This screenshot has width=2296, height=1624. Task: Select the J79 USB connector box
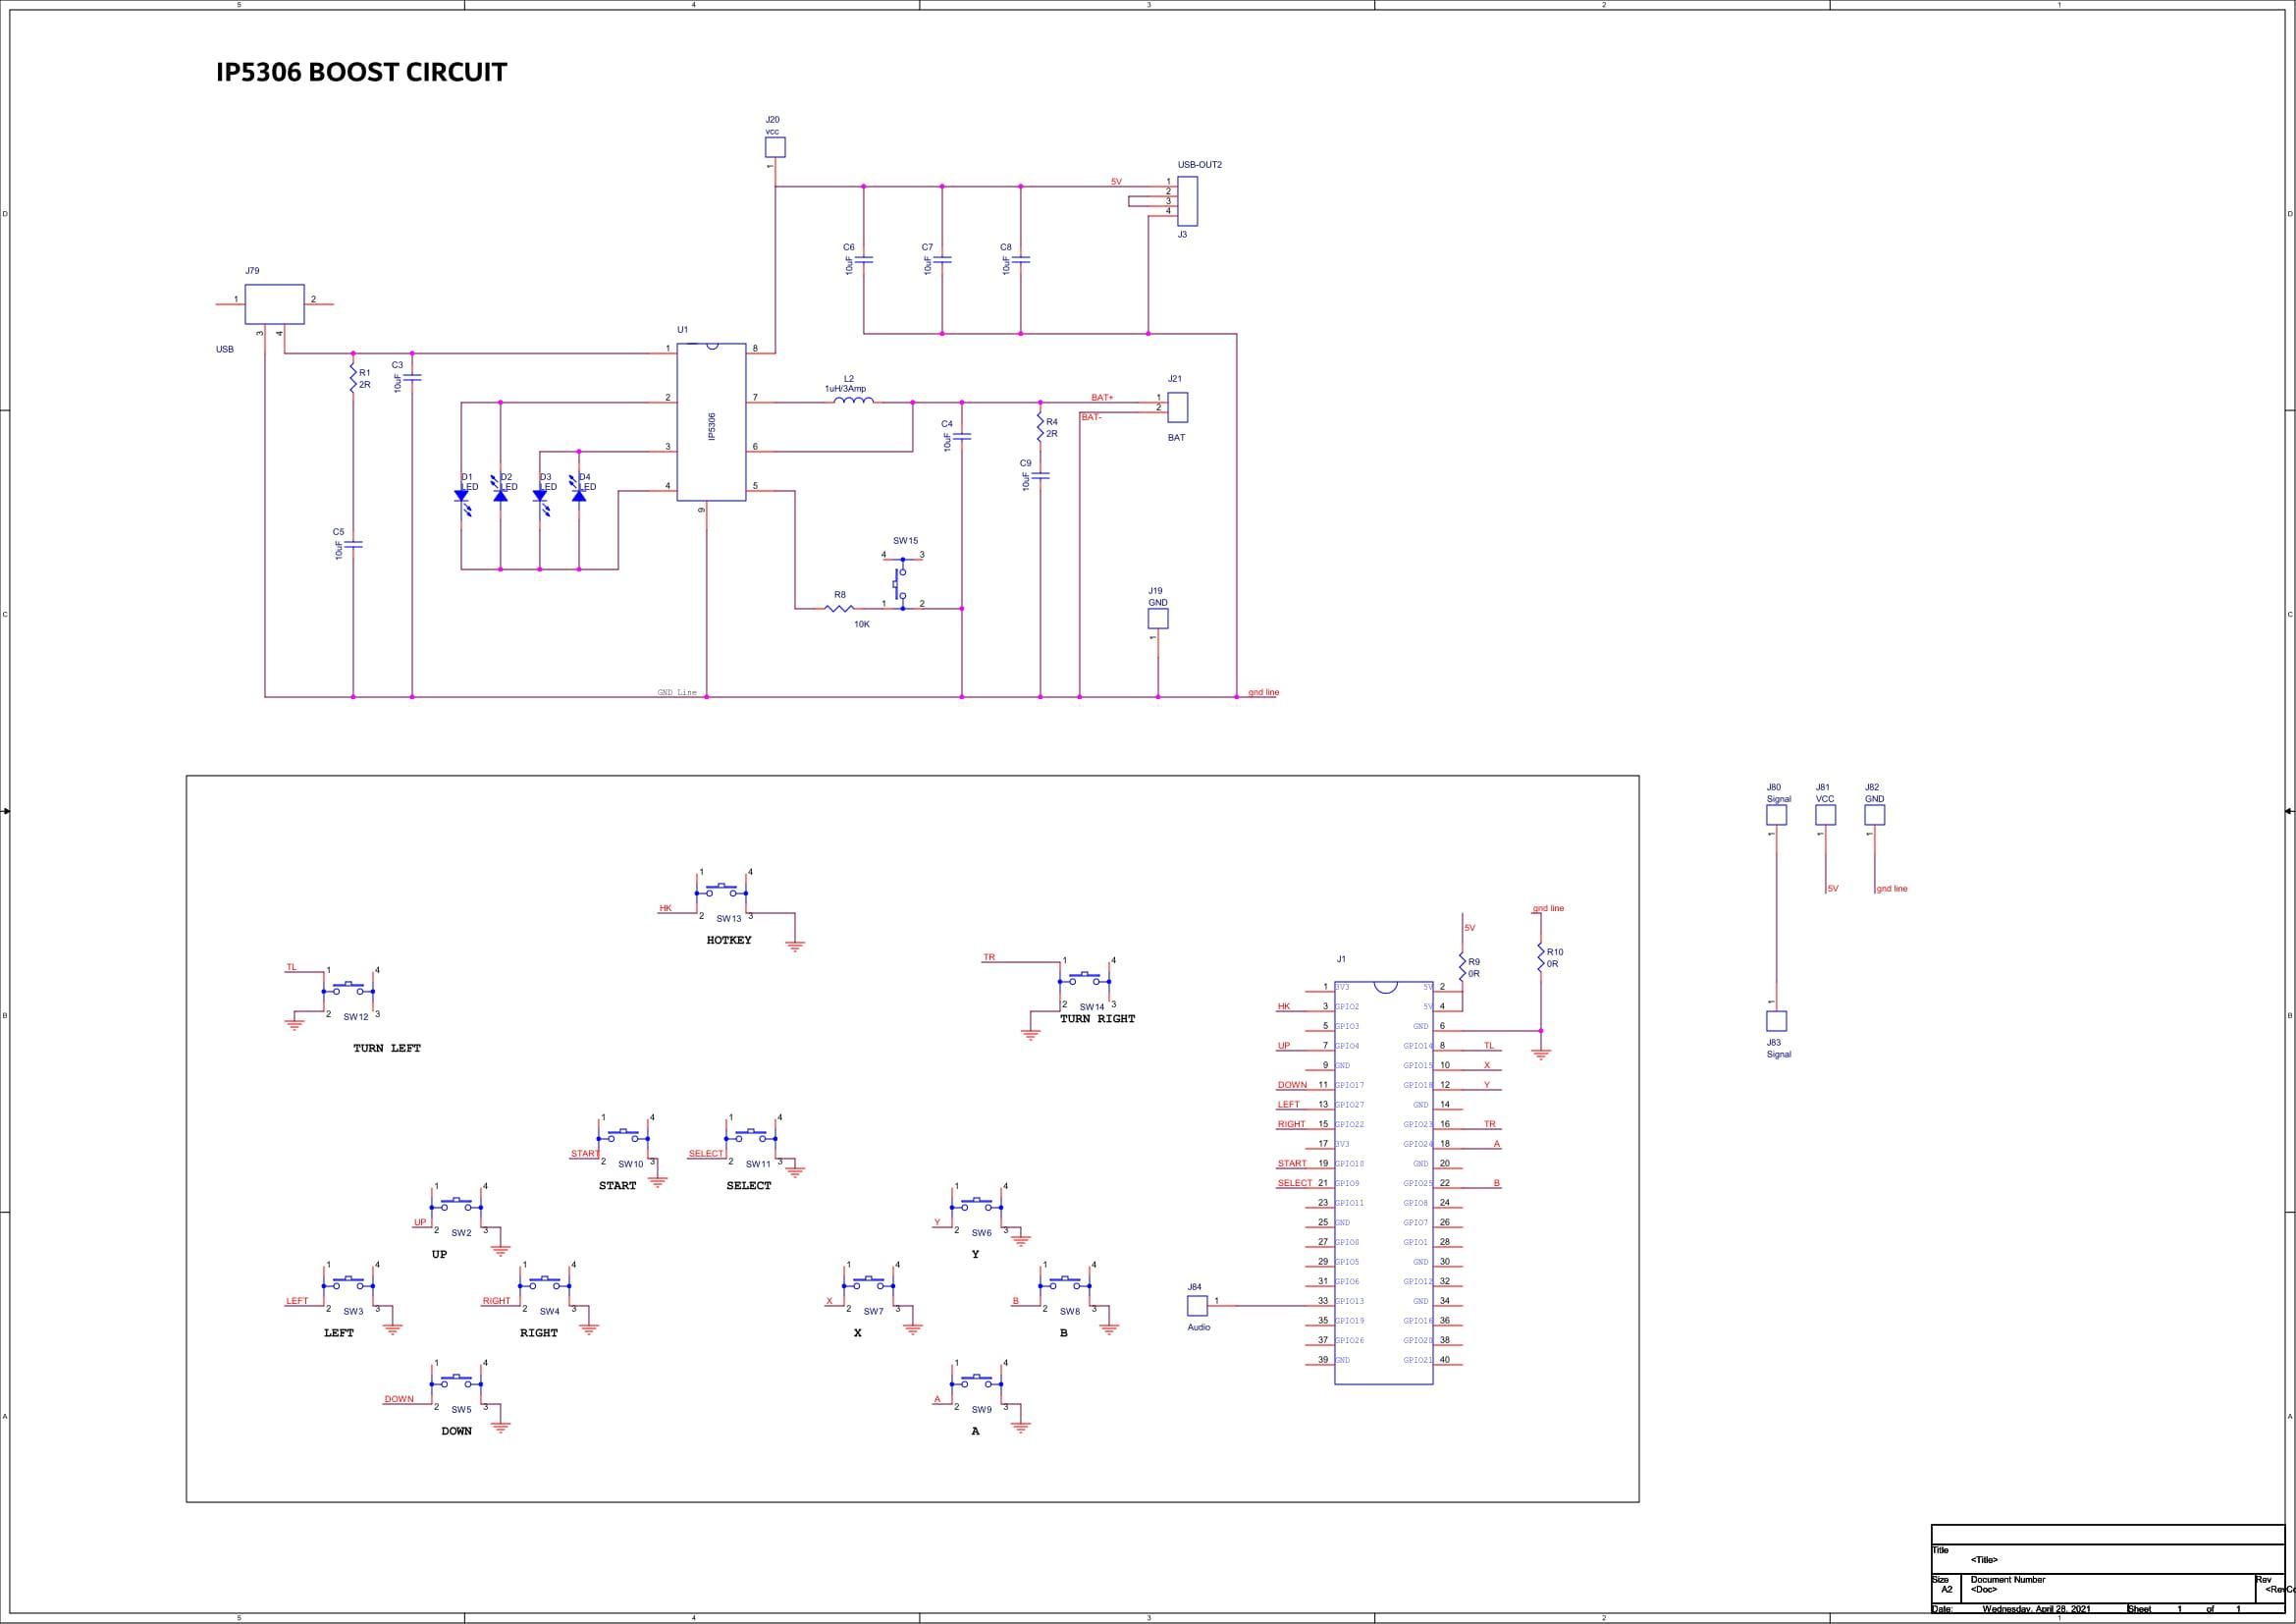pos(274,304)
